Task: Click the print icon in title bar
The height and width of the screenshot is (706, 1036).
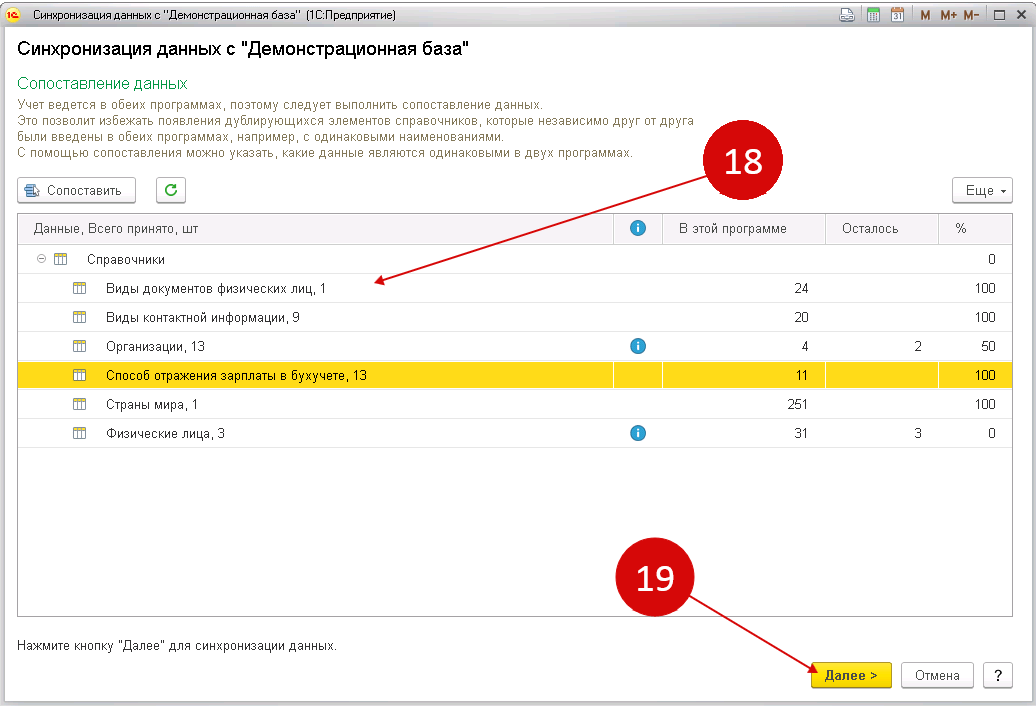Action: point(846,15)
